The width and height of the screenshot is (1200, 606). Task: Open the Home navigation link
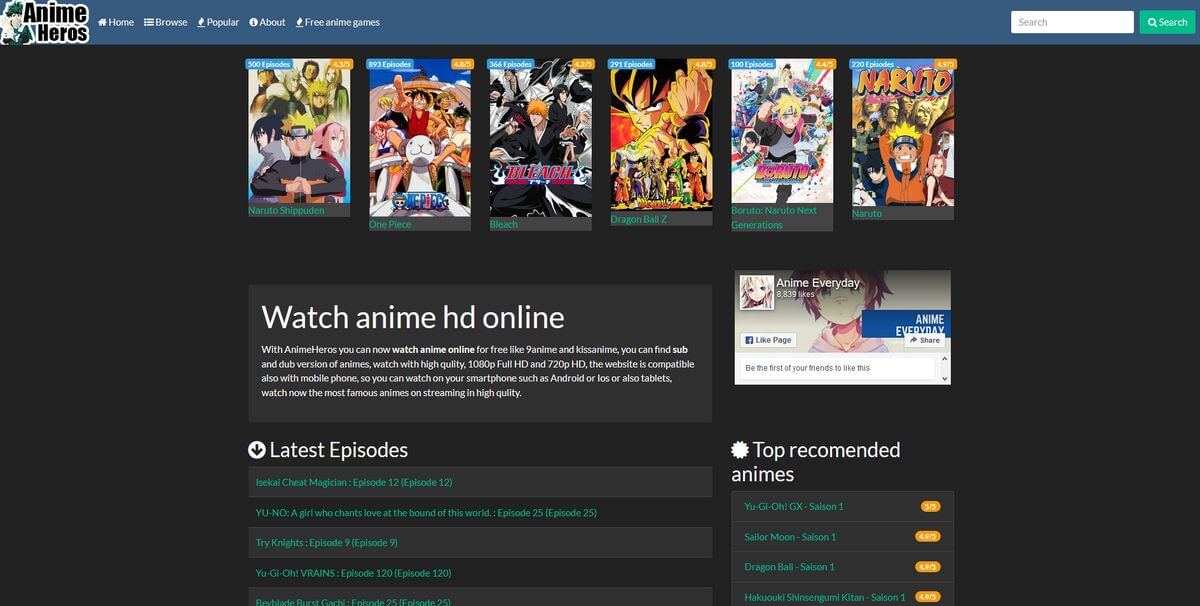pos(116,22)
